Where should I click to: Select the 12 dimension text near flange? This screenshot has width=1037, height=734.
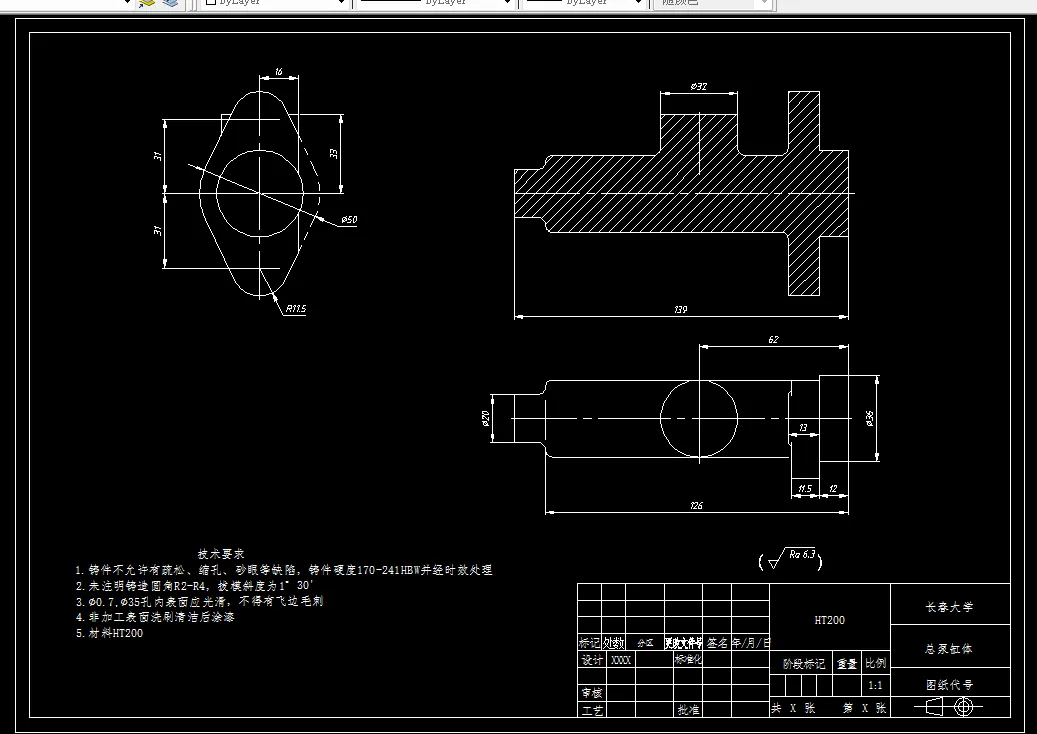[x=833, y=489]
